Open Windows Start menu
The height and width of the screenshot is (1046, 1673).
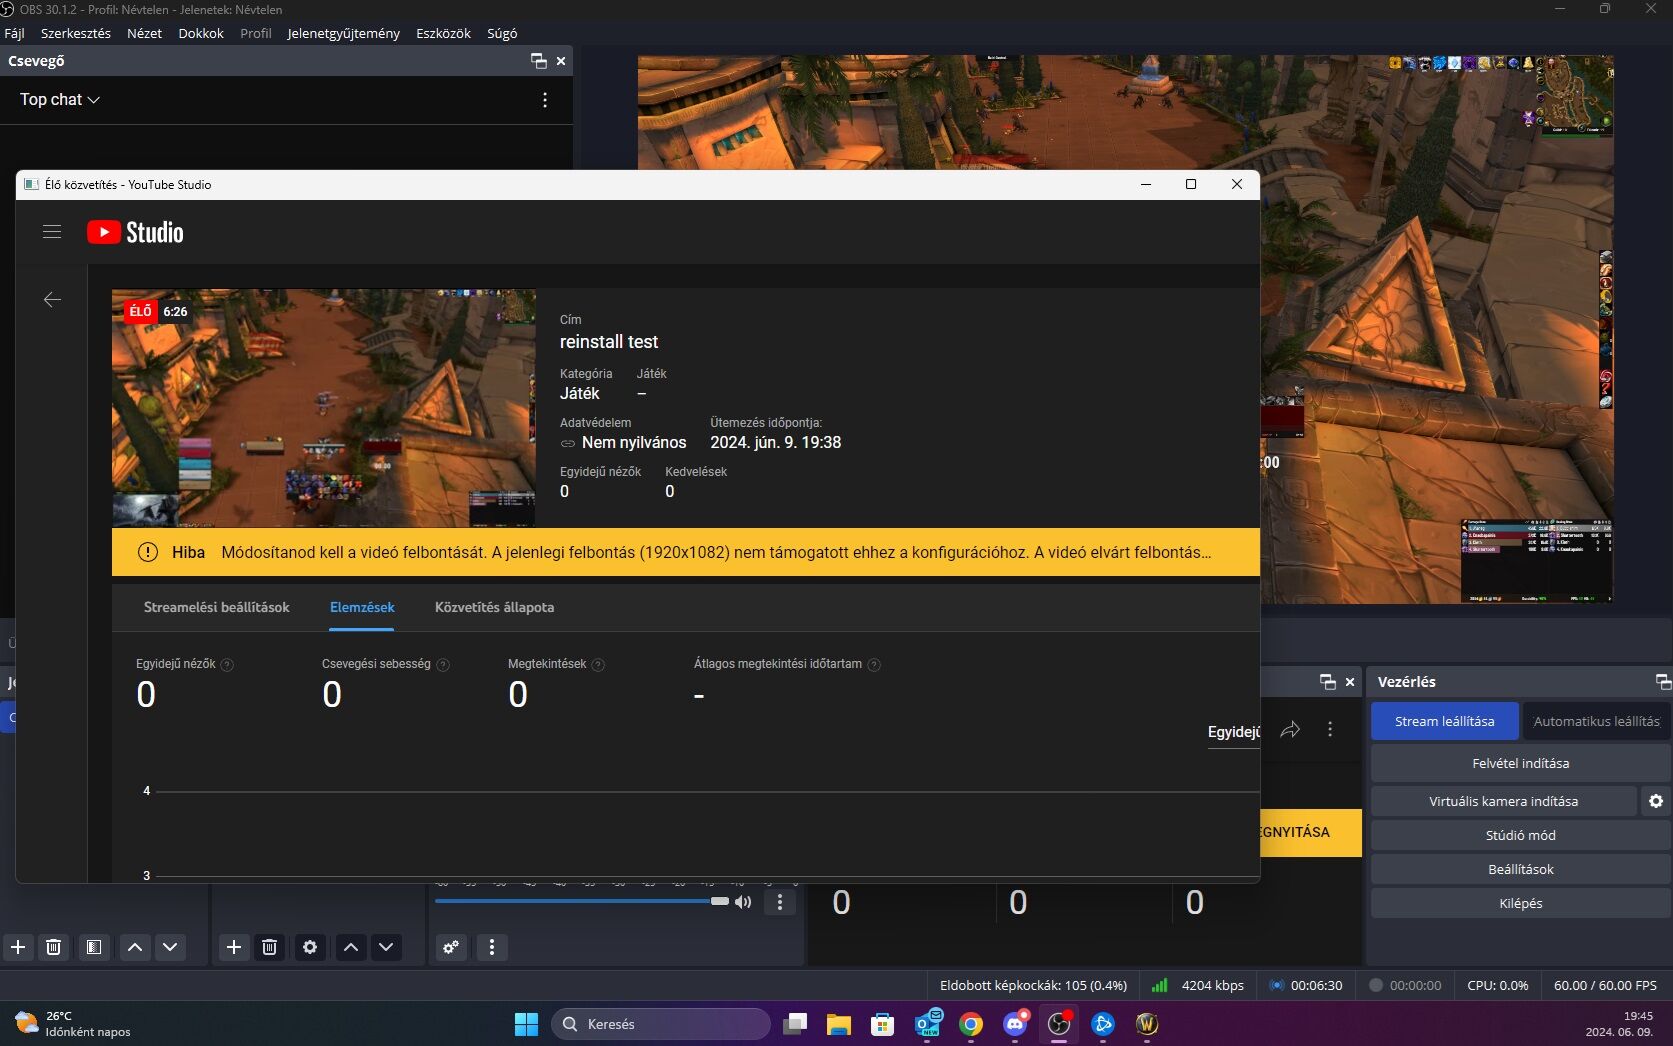click(x=526, y=1024)
